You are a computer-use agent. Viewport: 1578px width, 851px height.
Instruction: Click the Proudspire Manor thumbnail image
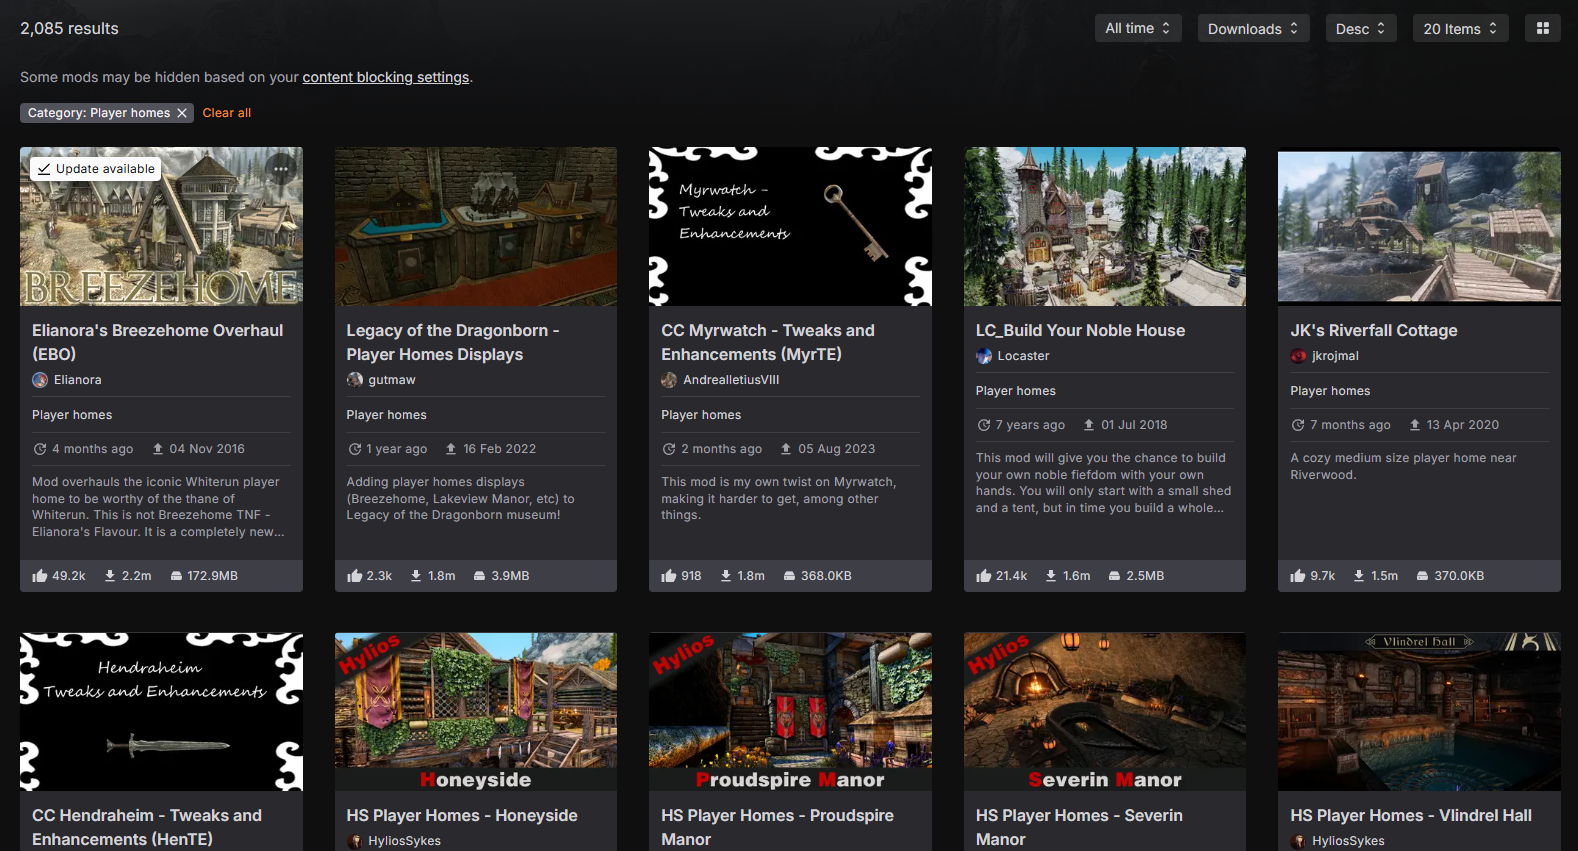coord(790,712)
